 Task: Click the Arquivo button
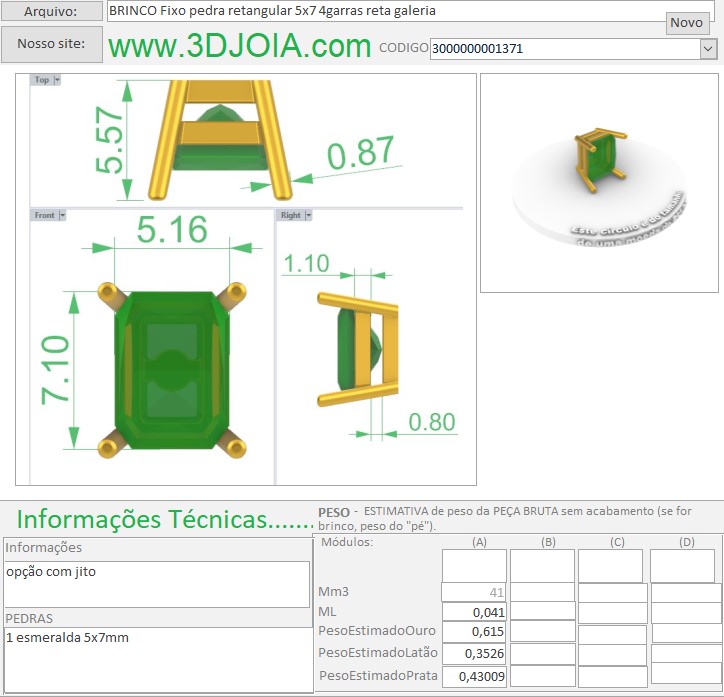pos(52,11)
